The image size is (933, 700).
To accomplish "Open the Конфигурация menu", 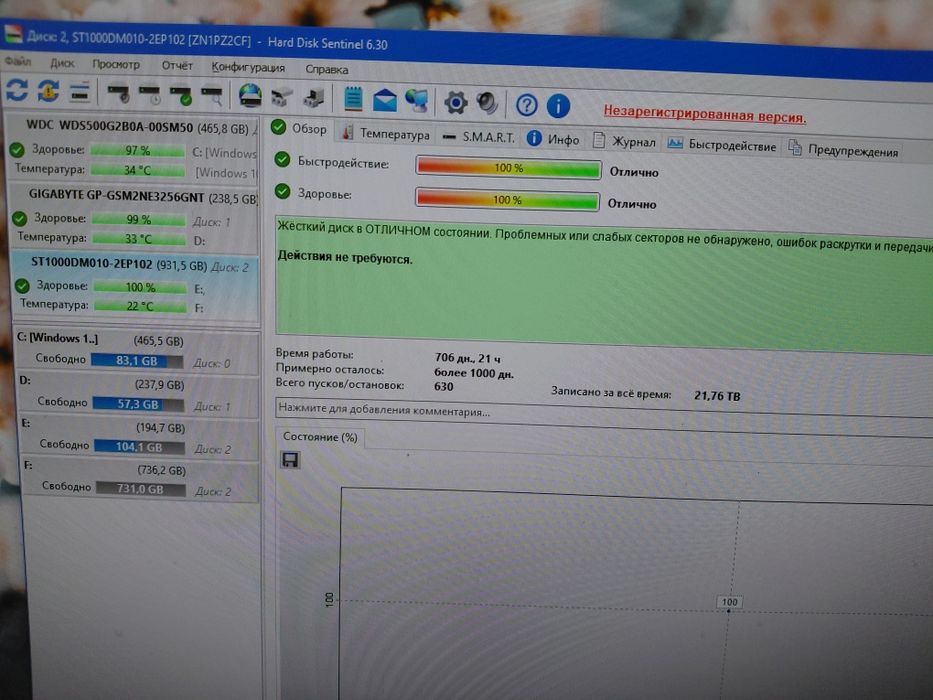I will (x=248, y=67).
